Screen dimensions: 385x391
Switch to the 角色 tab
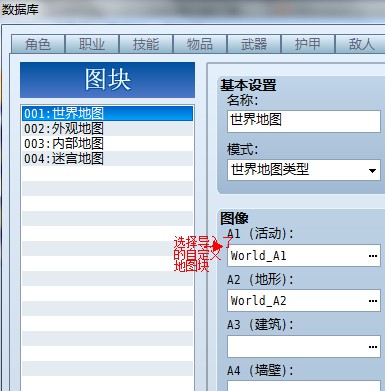[x=38, y=44]
